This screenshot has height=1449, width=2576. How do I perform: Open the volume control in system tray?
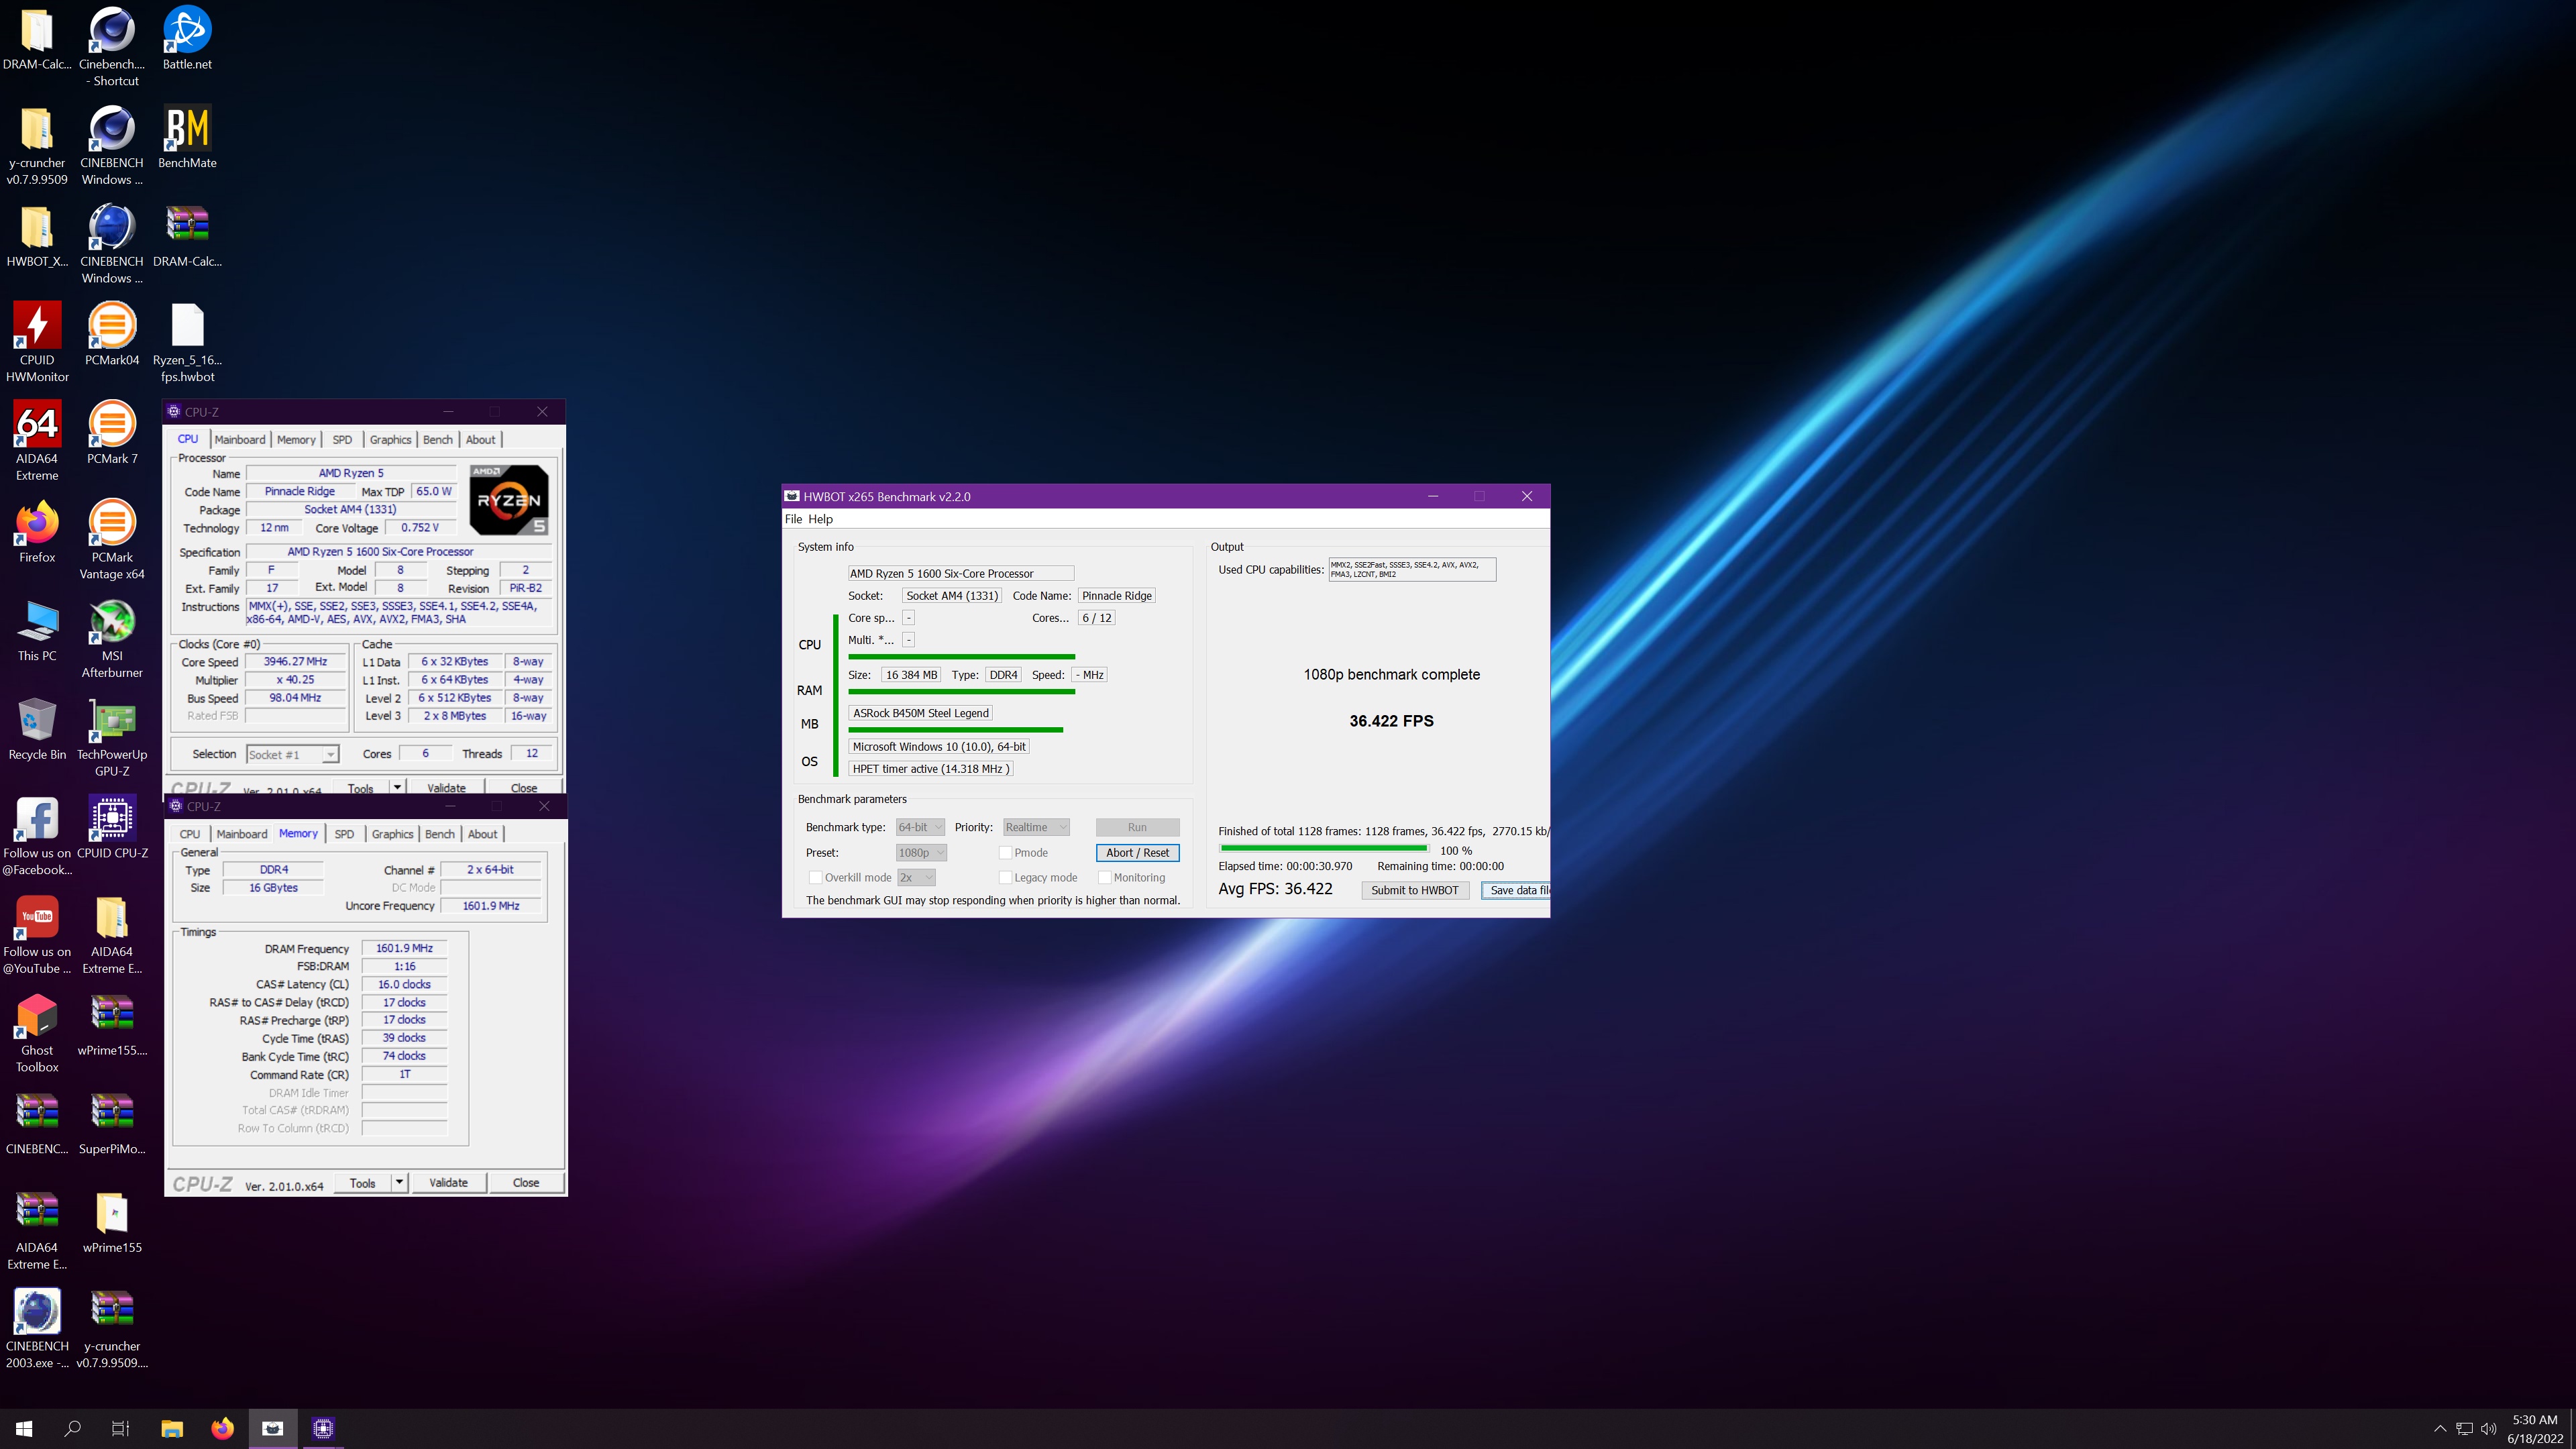coord(2488,1429)
